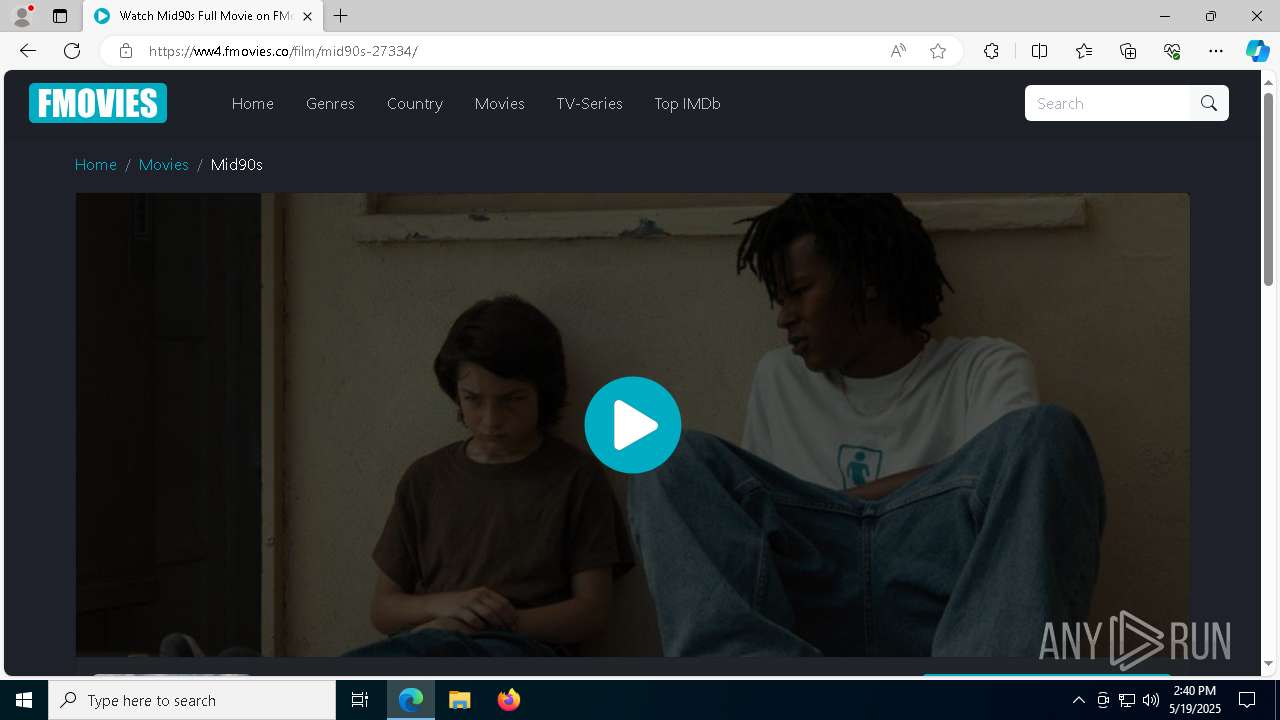Viewport: 1280px width, 720px height.
Task: Open the Read aloud feature
Action: point(898,51)
